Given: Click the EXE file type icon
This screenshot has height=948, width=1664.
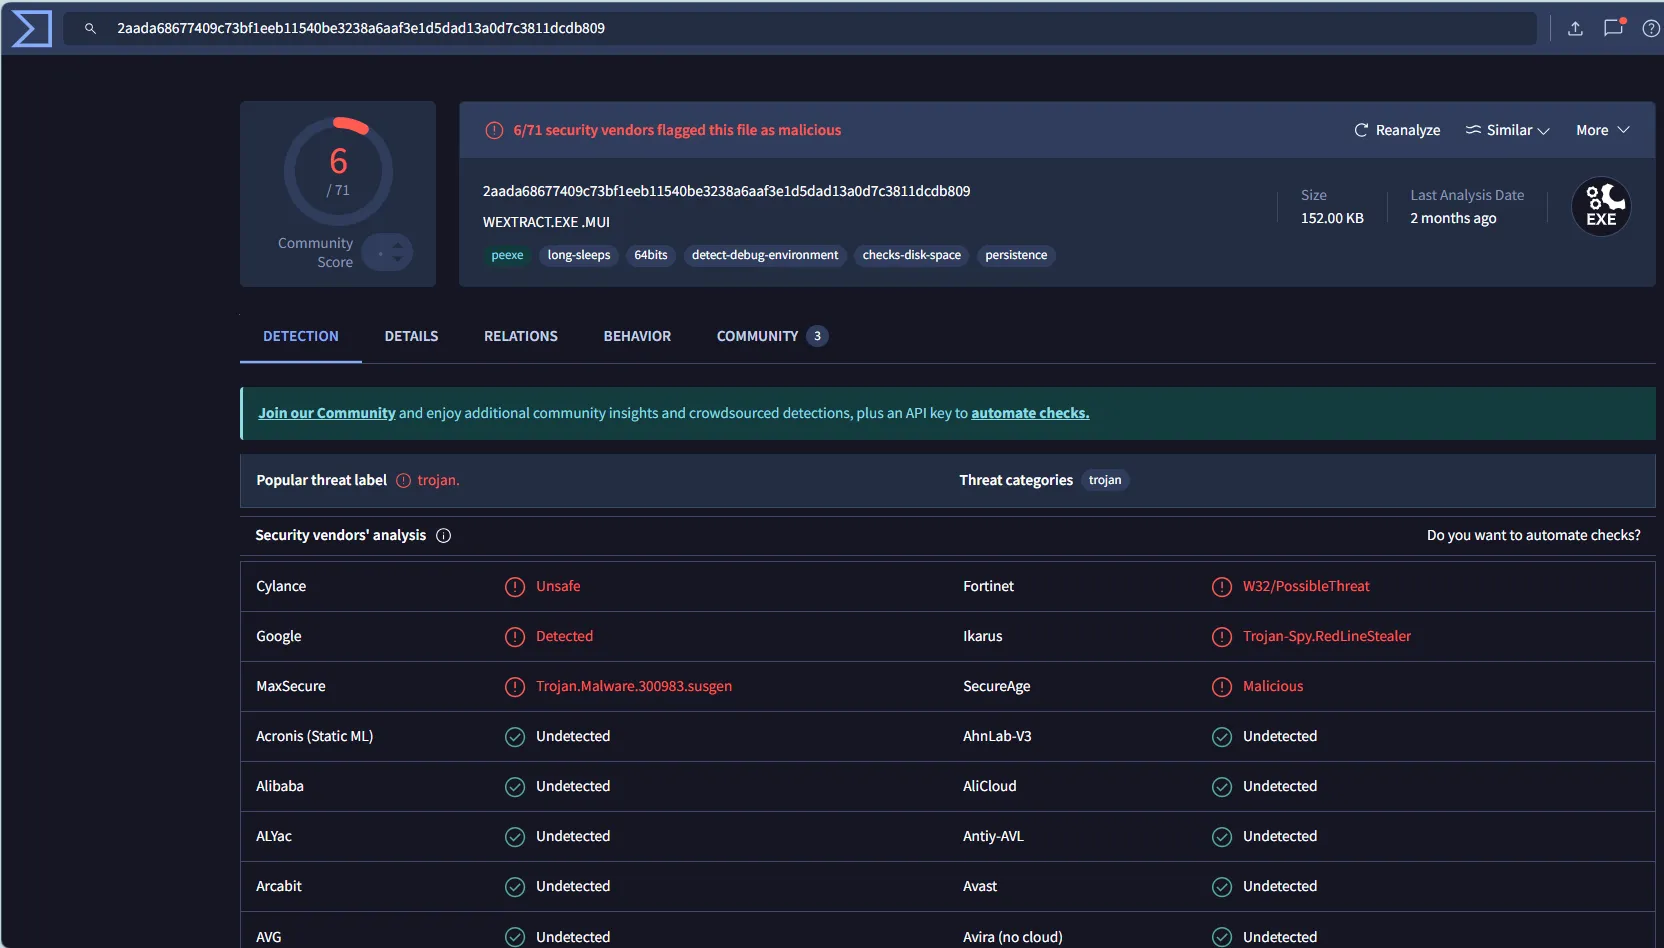Looking at the screenshot, I should tap(1601, 207).
